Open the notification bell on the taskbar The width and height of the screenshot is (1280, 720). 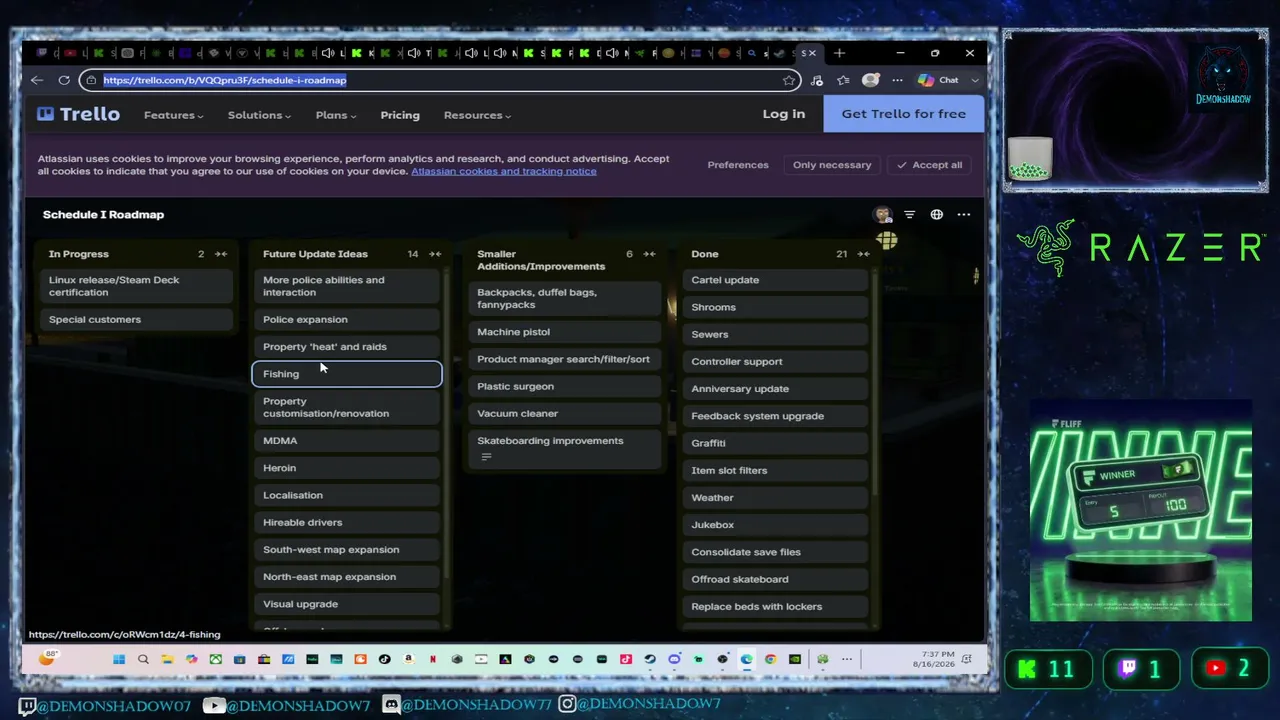[x=965, y=659]
